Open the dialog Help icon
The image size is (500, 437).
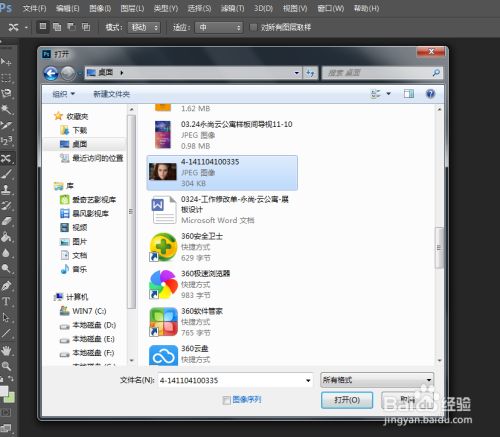click(x=430, y=94)
